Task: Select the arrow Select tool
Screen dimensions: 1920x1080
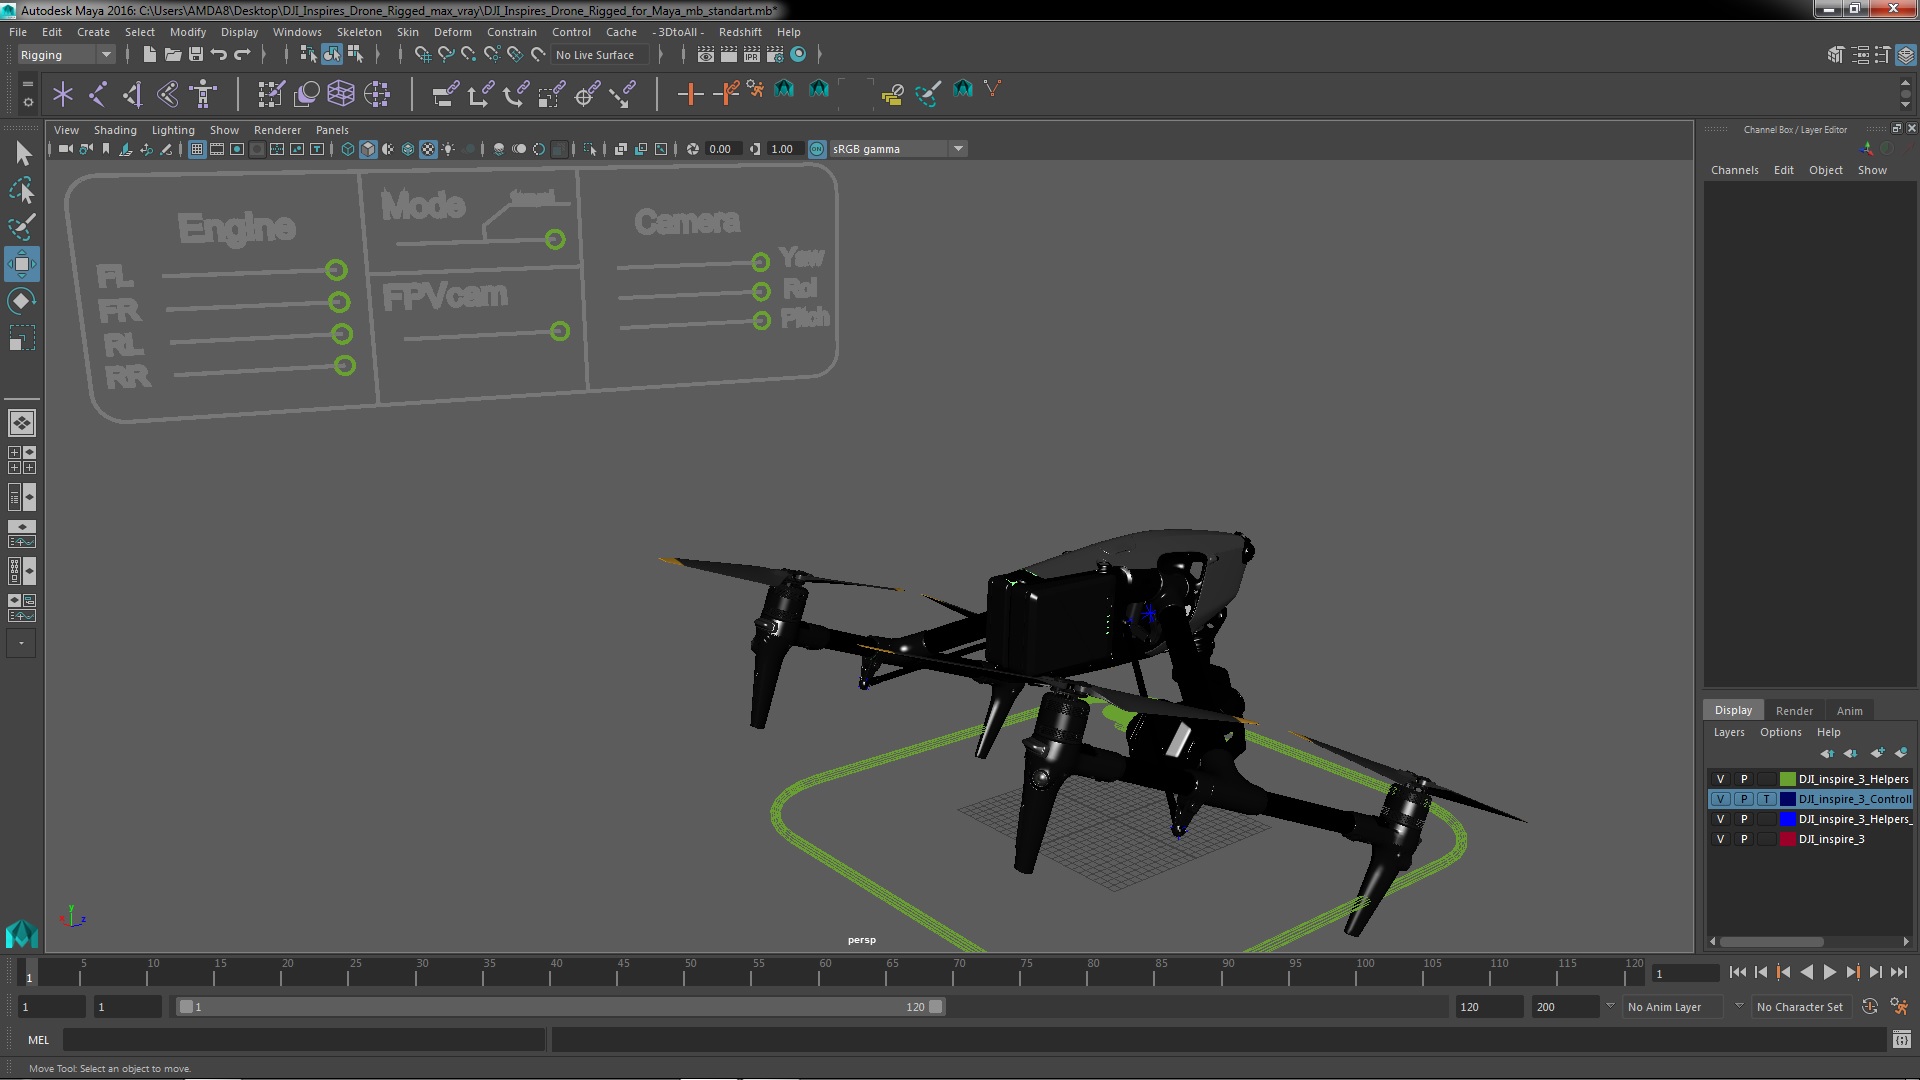Action: [x=22, y=153]
